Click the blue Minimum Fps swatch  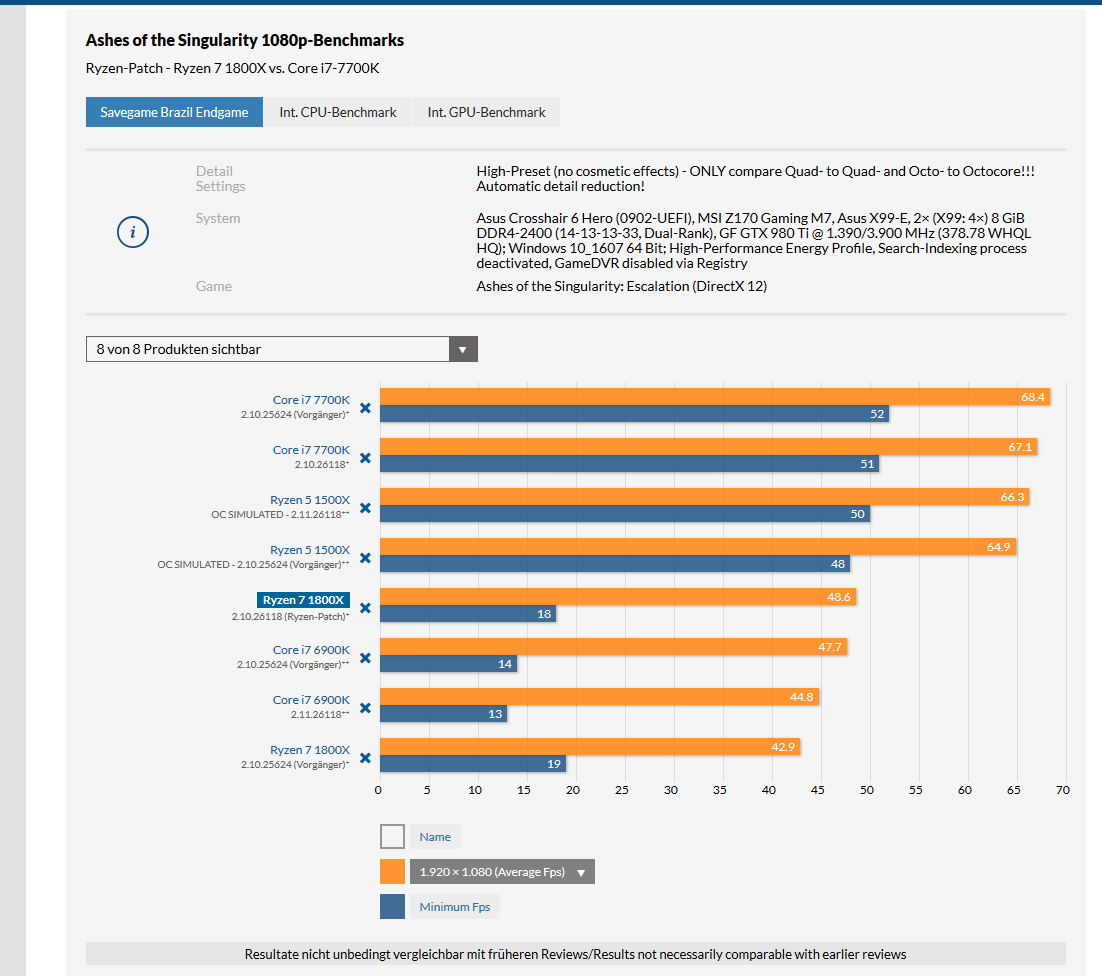(392, 906)
